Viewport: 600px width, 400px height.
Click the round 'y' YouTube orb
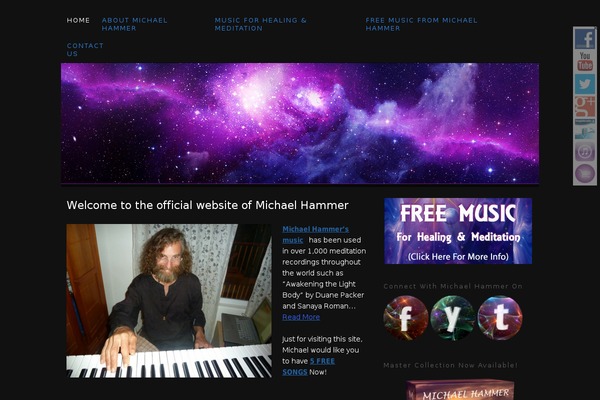453,318
